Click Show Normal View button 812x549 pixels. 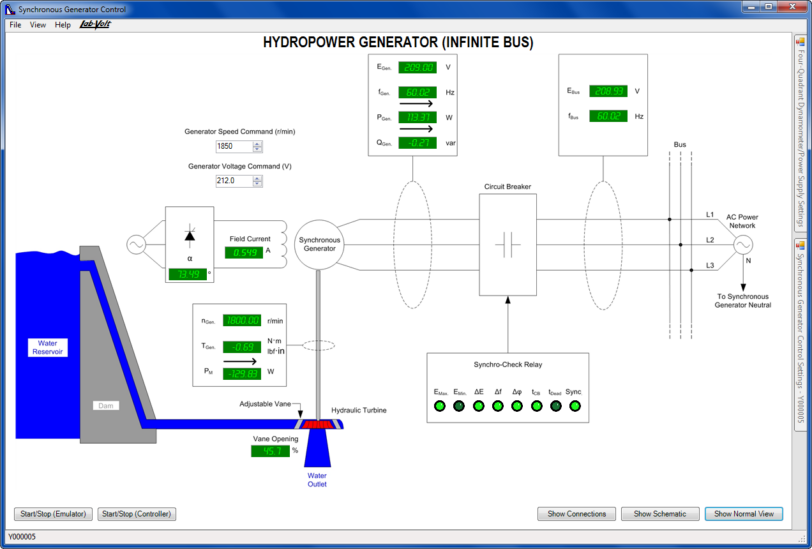pyautogui.click(x=744, y=514)
